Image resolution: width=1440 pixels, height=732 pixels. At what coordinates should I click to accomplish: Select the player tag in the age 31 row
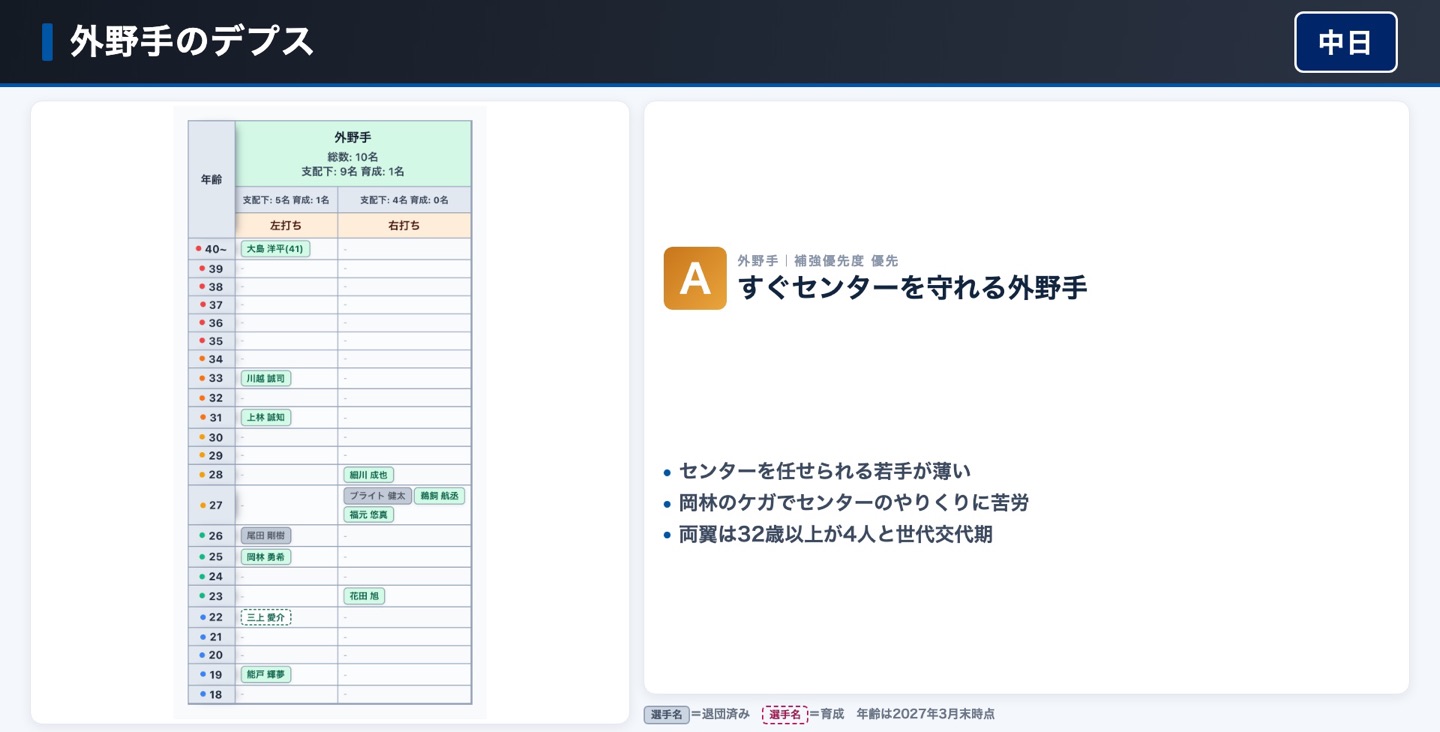pyautogui.click(x=266, y=417)
